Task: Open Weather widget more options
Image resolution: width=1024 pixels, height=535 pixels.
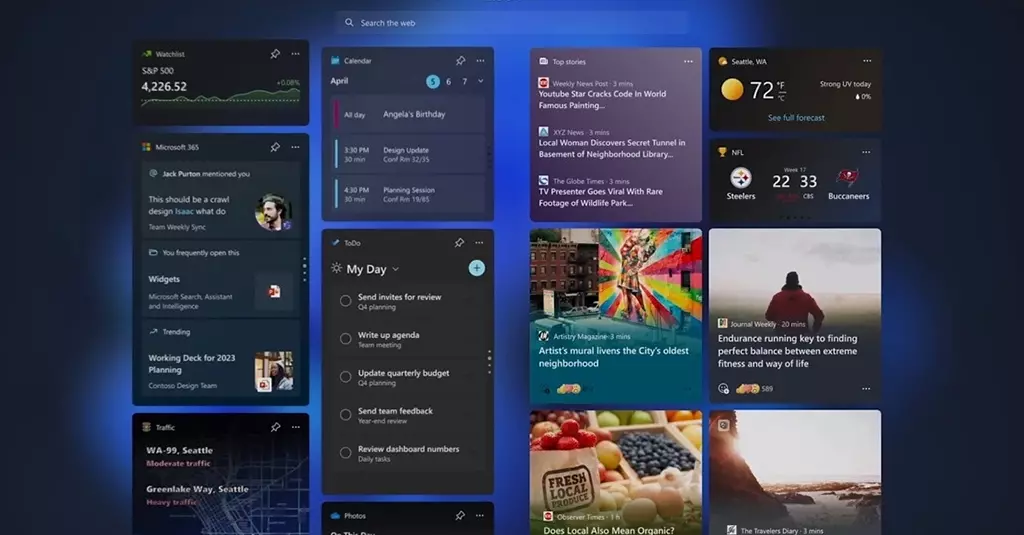Action: 868,61
